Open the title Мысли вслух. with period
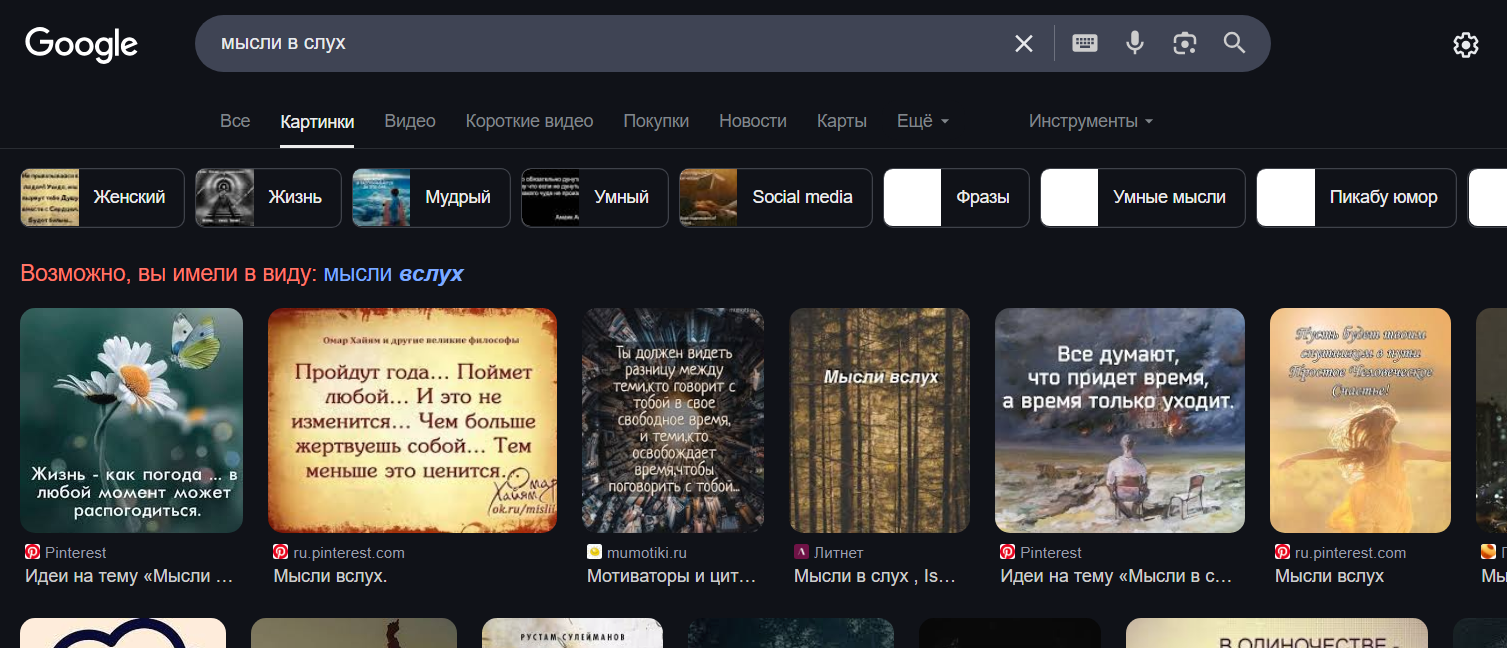Screen dimensions: 1507x648 [x=330, y=576]
